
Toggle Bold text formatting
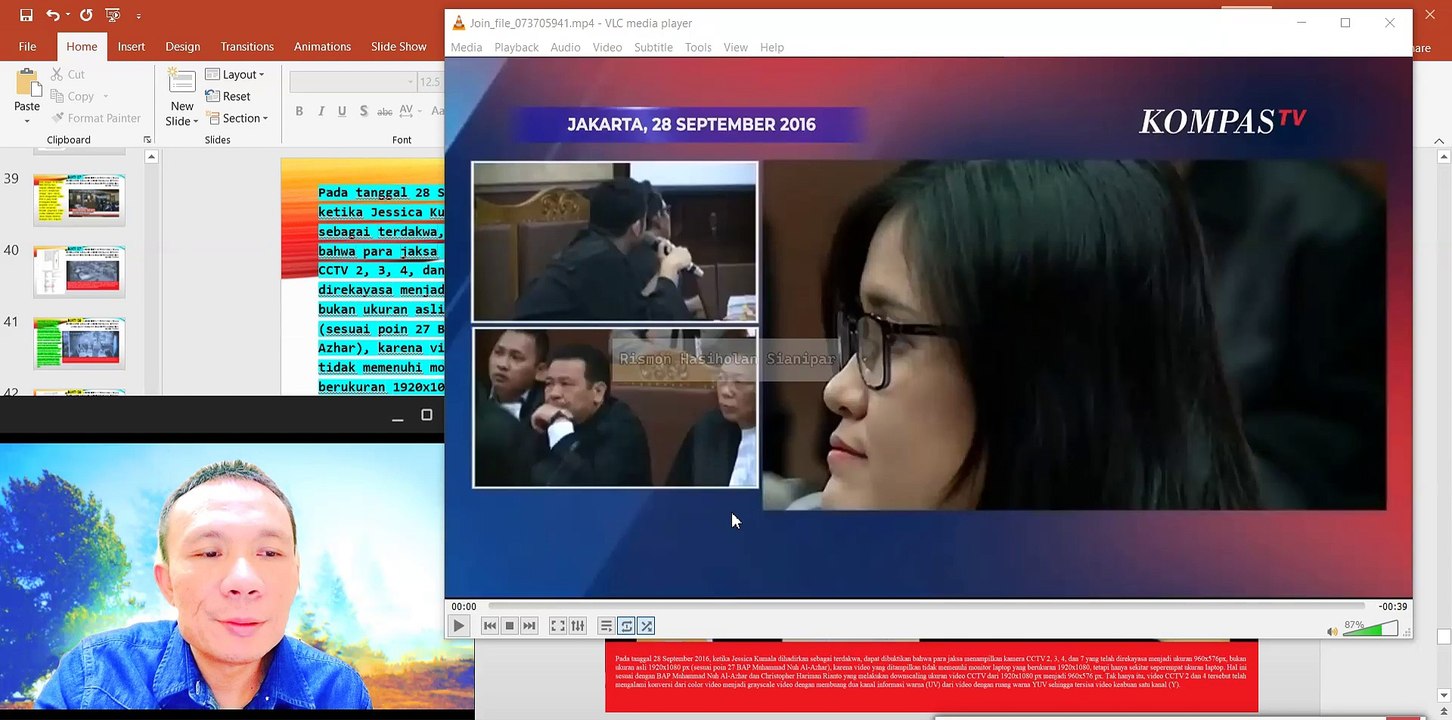299,111
